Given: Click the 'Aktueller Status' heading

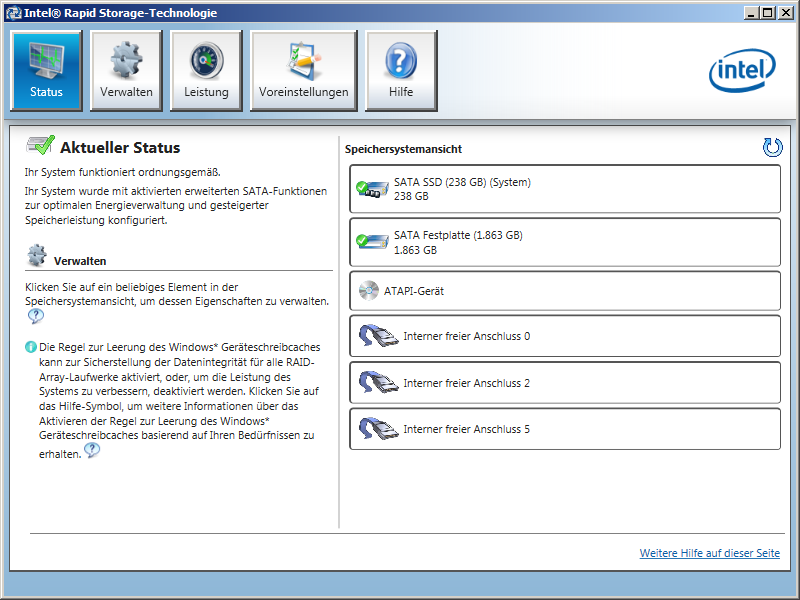Looking at the screenshot, I should click(x=120, y=147).
